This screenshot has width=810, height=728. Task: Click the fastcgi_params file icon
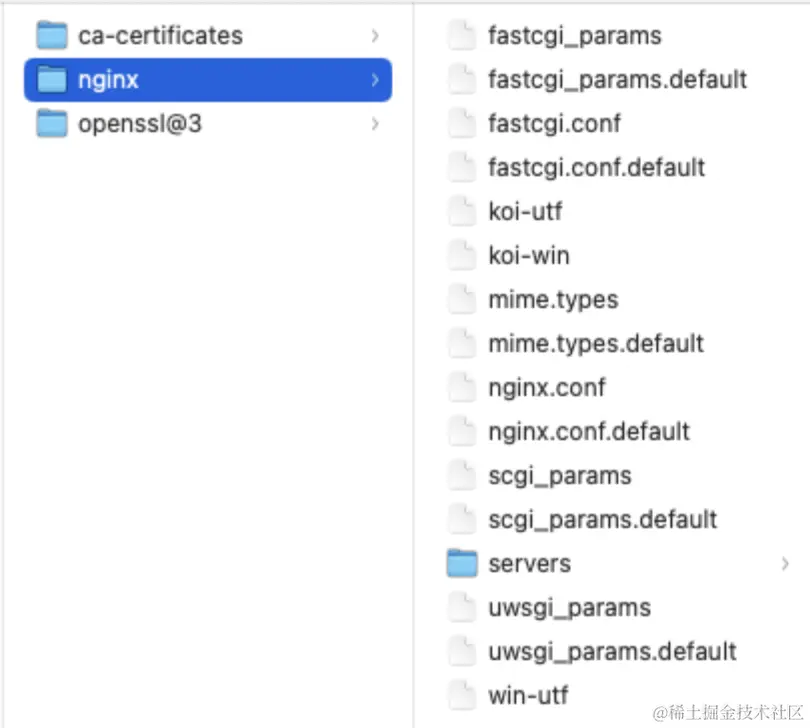point(462,35)
